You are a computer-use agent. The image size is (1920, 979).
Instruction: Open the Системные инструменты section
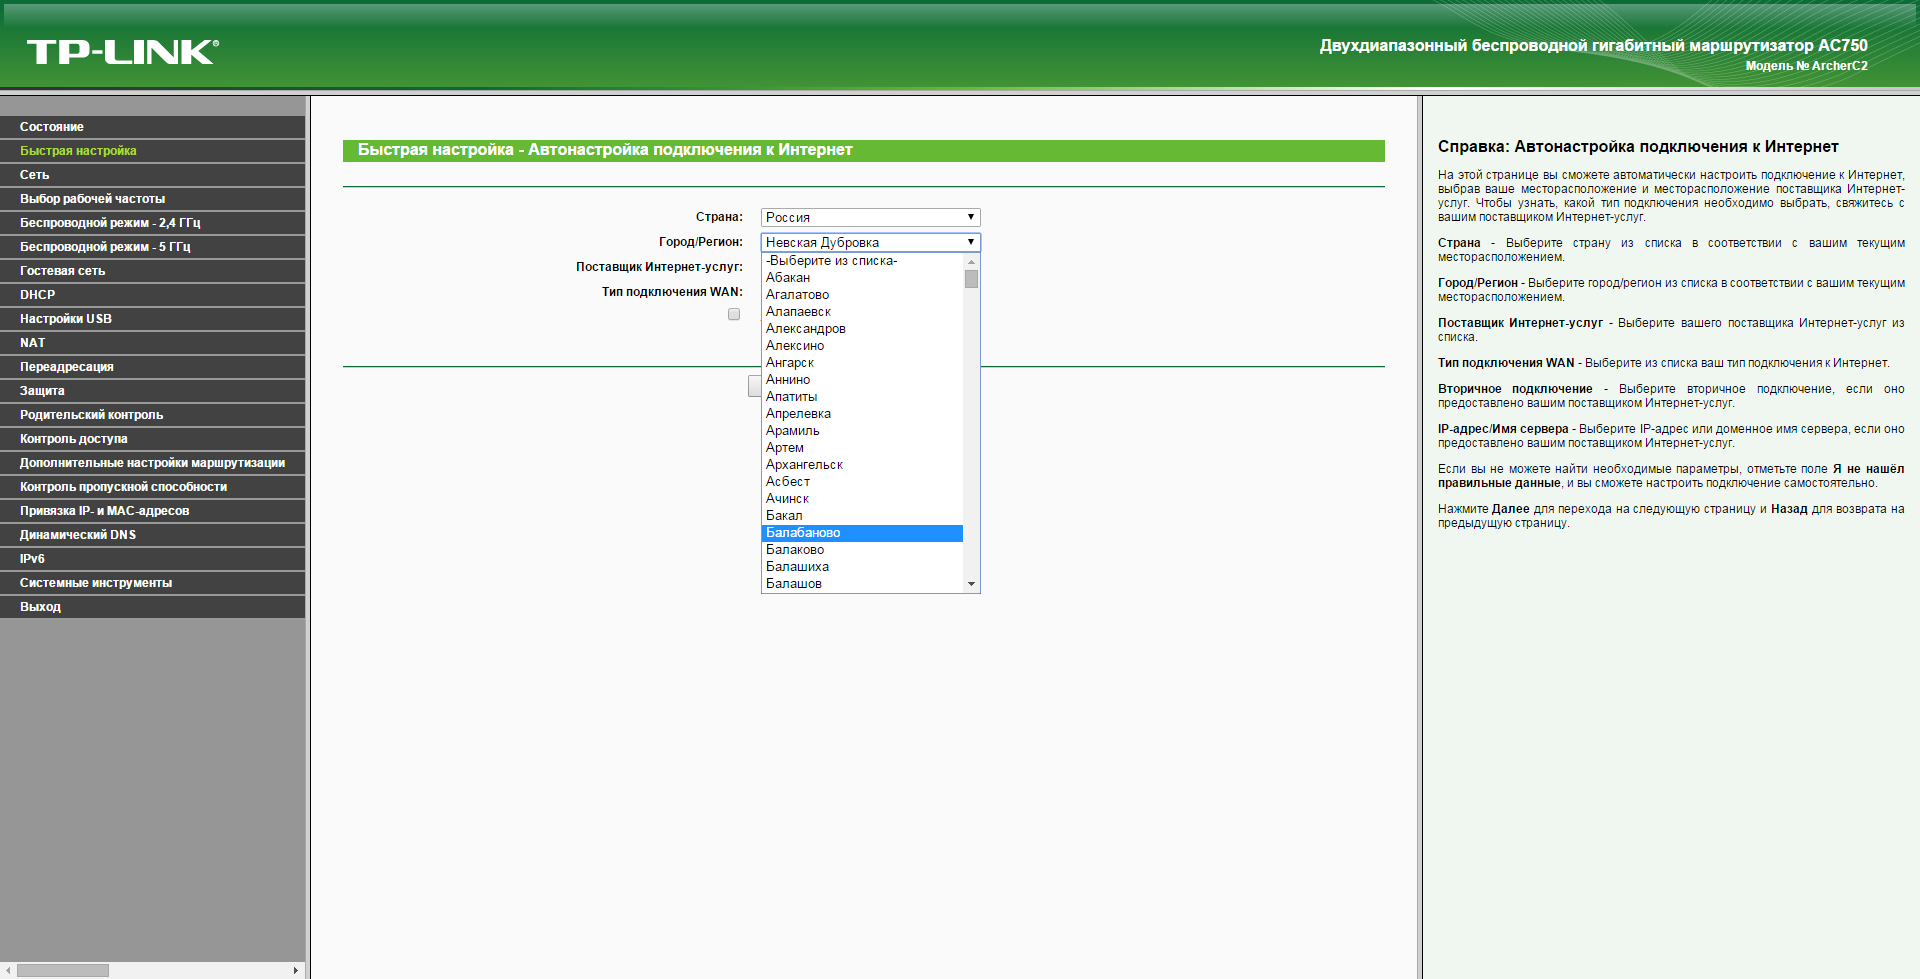point(96,583)
